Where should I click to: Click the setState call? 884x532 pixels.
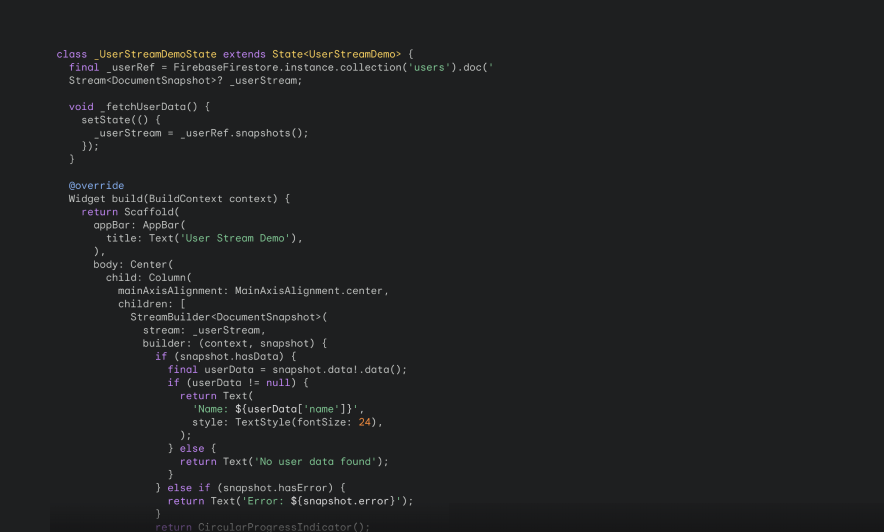click(x=106, y=119)
